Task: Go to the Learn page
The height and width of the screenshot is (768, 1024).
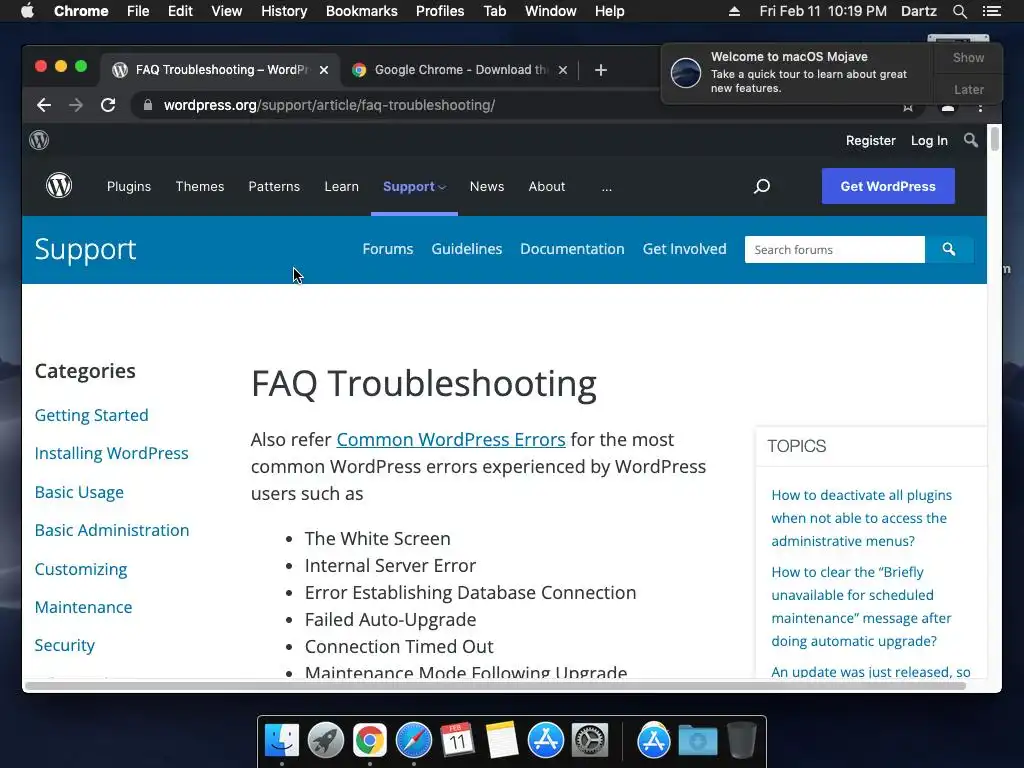Action: 342,187
